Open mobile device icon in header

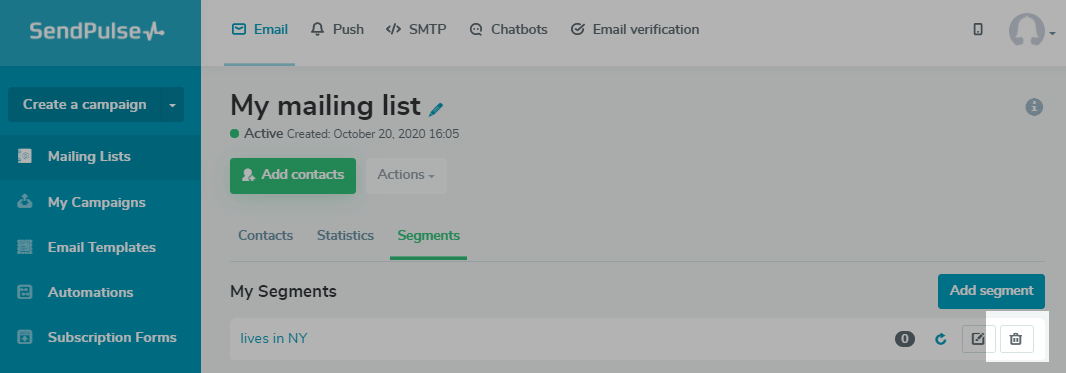[978, 29]
